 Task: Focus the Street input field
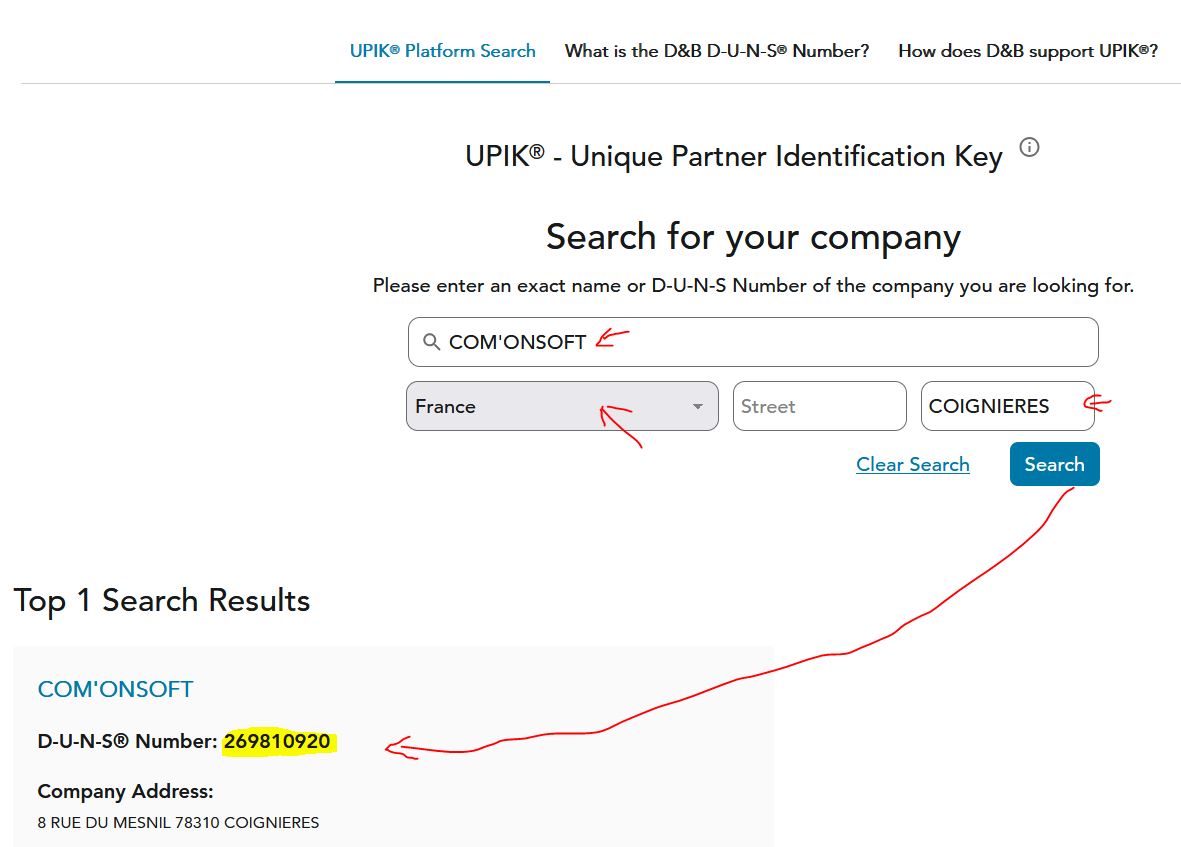pos(819,407)
